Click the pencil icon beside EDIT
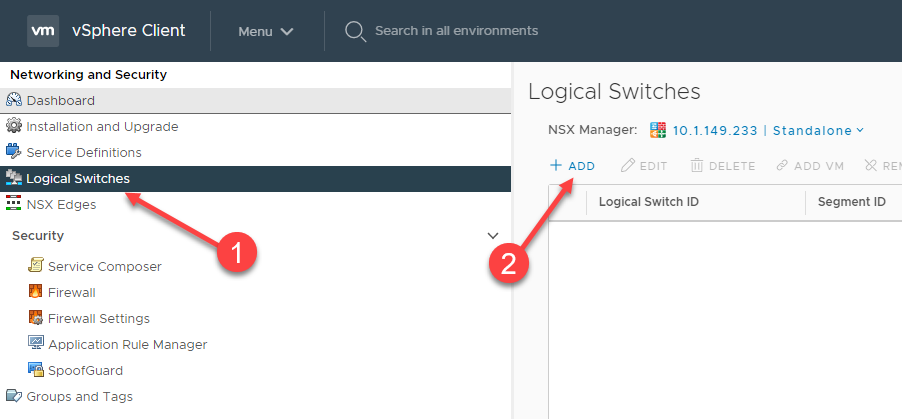902x419 pixels. click(x=628, y=166)
